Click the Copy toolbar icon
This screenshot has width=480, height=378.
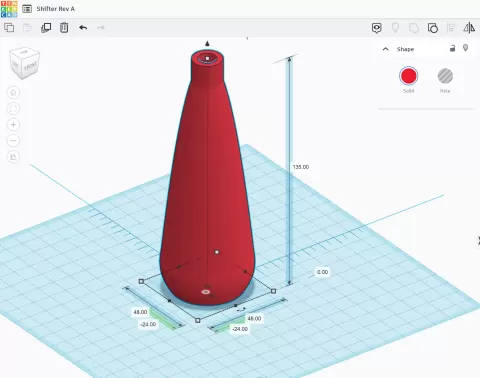click(9, 28)
